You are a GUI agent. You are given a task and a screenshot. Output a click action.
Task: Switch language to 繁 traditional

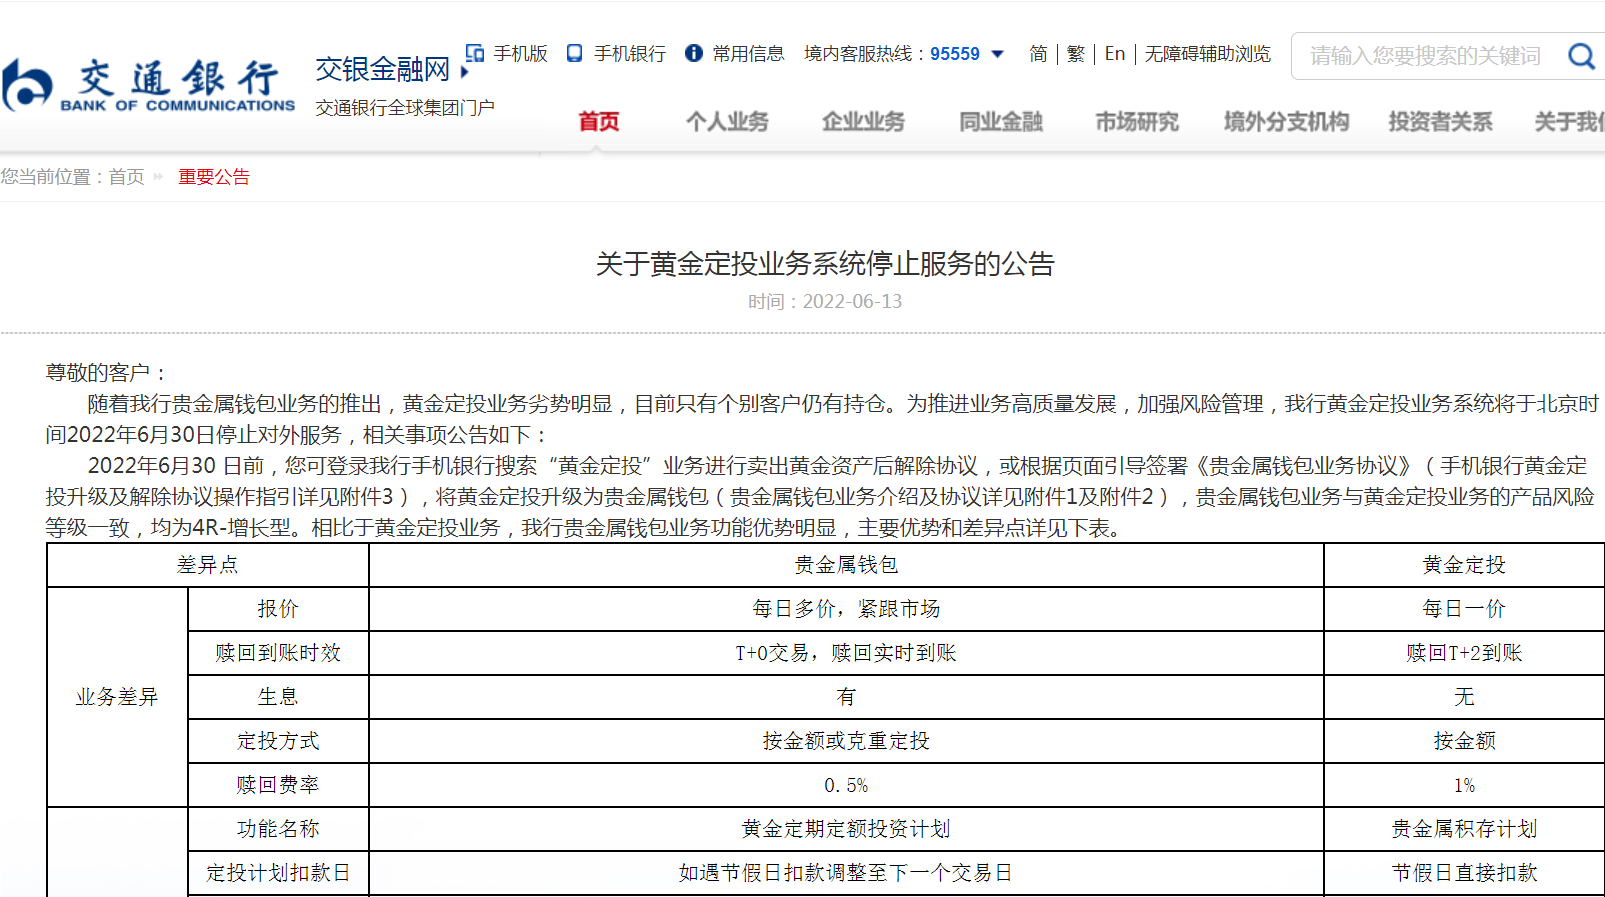[1075, 54]
